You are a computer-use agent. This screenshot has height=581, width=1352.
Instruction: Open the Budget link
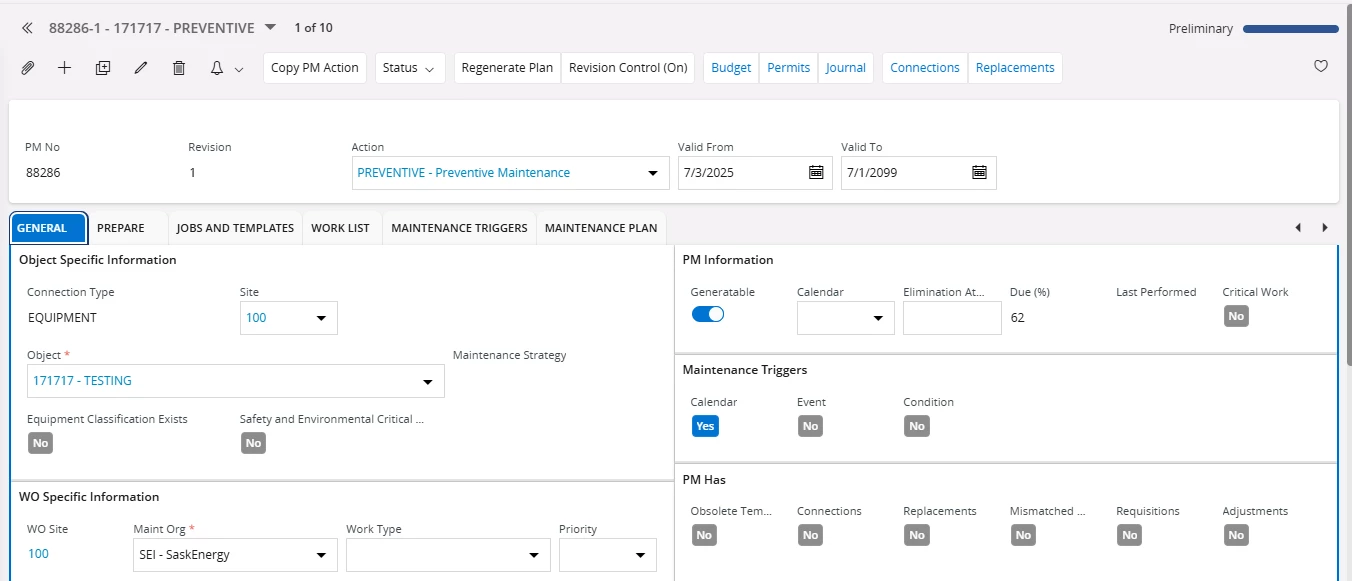point(731,68)
